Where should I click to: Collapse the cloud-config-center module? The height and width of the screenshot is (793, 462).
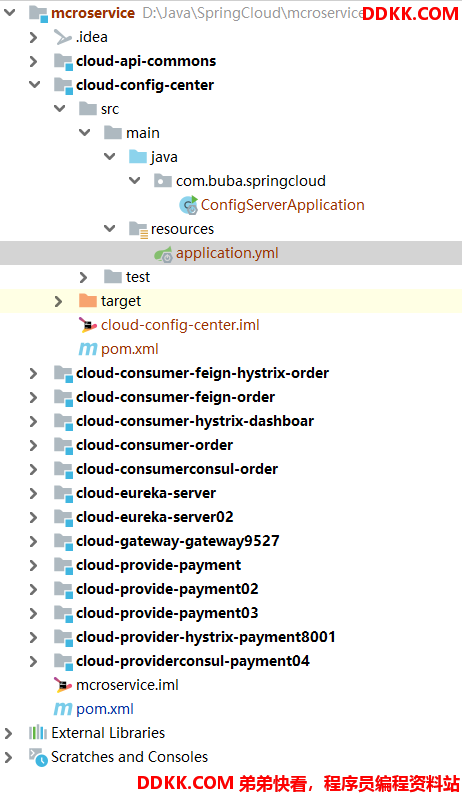tap(34, 84)
